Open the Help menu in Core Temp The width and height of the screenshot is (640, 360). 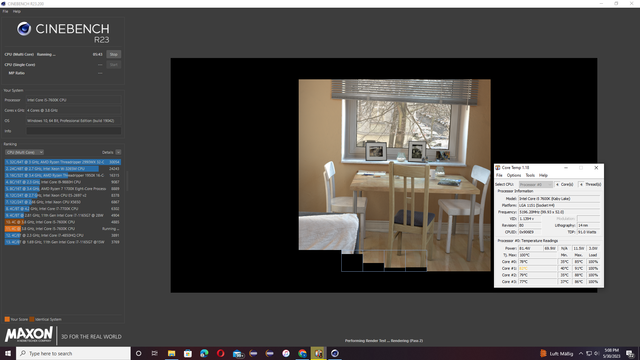click(543, 175)
